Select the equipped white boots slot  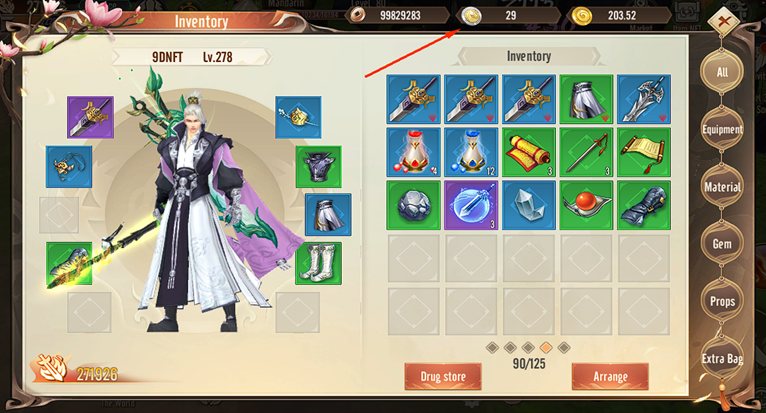coord(319,263)
